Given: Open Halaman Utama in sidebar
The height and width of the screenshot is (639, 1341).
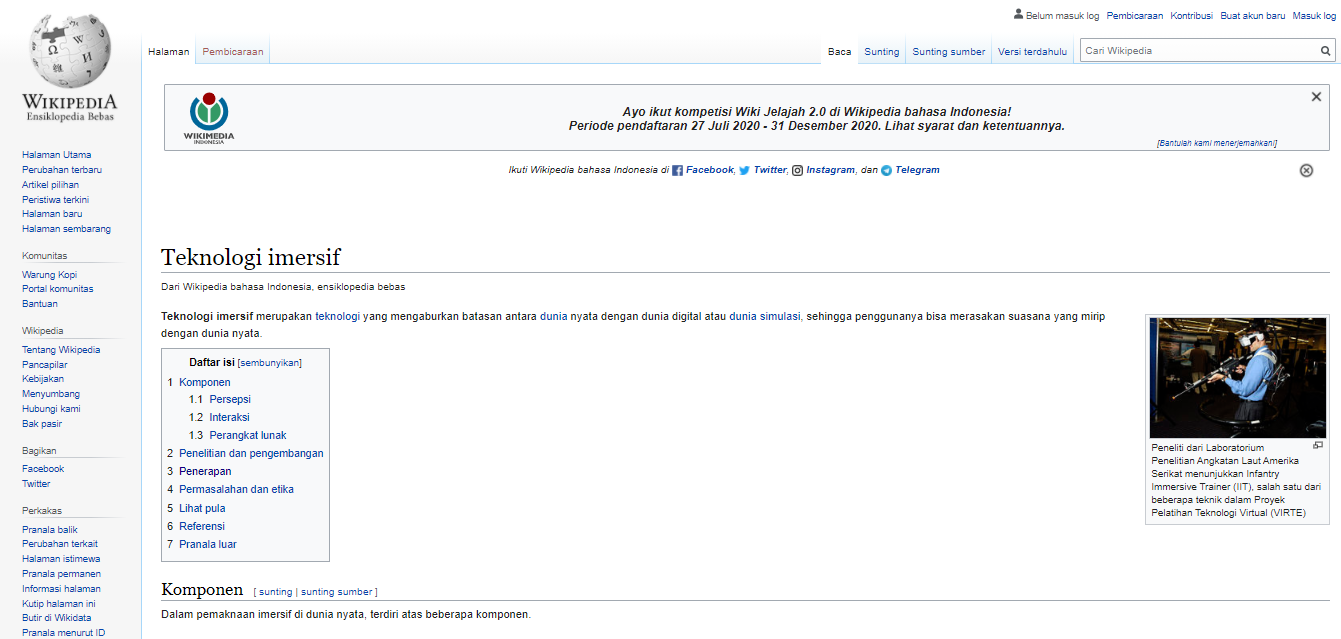Looking at the screenshot, I should (57, 155).
